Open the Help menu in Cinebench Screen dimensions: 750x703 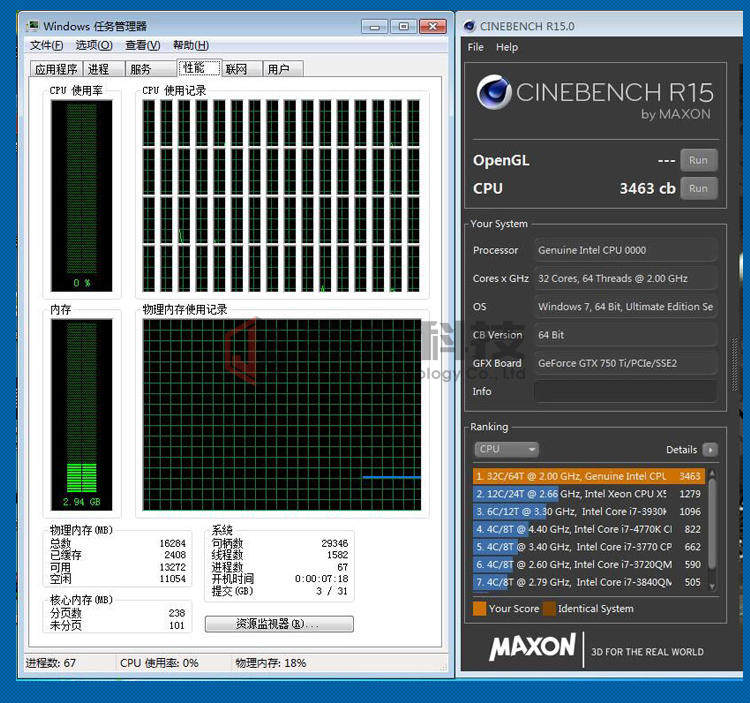(507, 47)
